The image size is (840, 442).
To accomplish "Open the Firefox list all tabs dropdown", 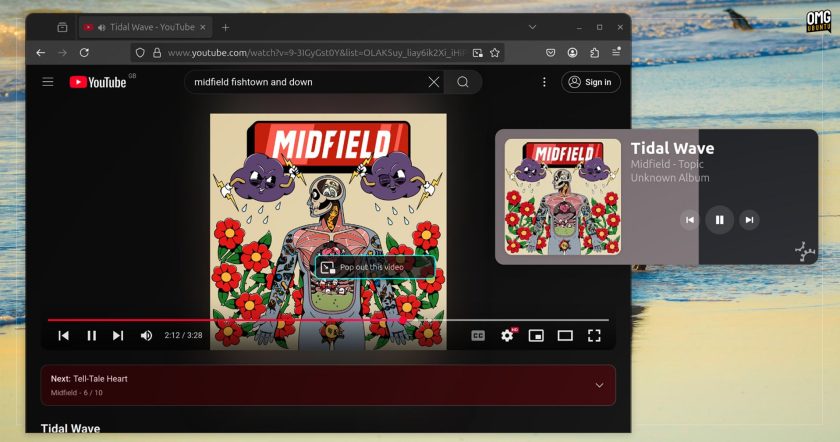I will click(x=532, y=27).
